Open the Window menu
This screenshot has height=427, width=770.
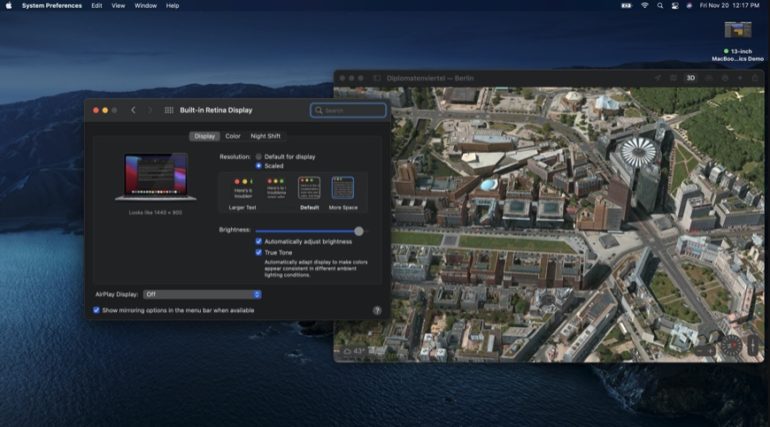(x=145, y=5)
